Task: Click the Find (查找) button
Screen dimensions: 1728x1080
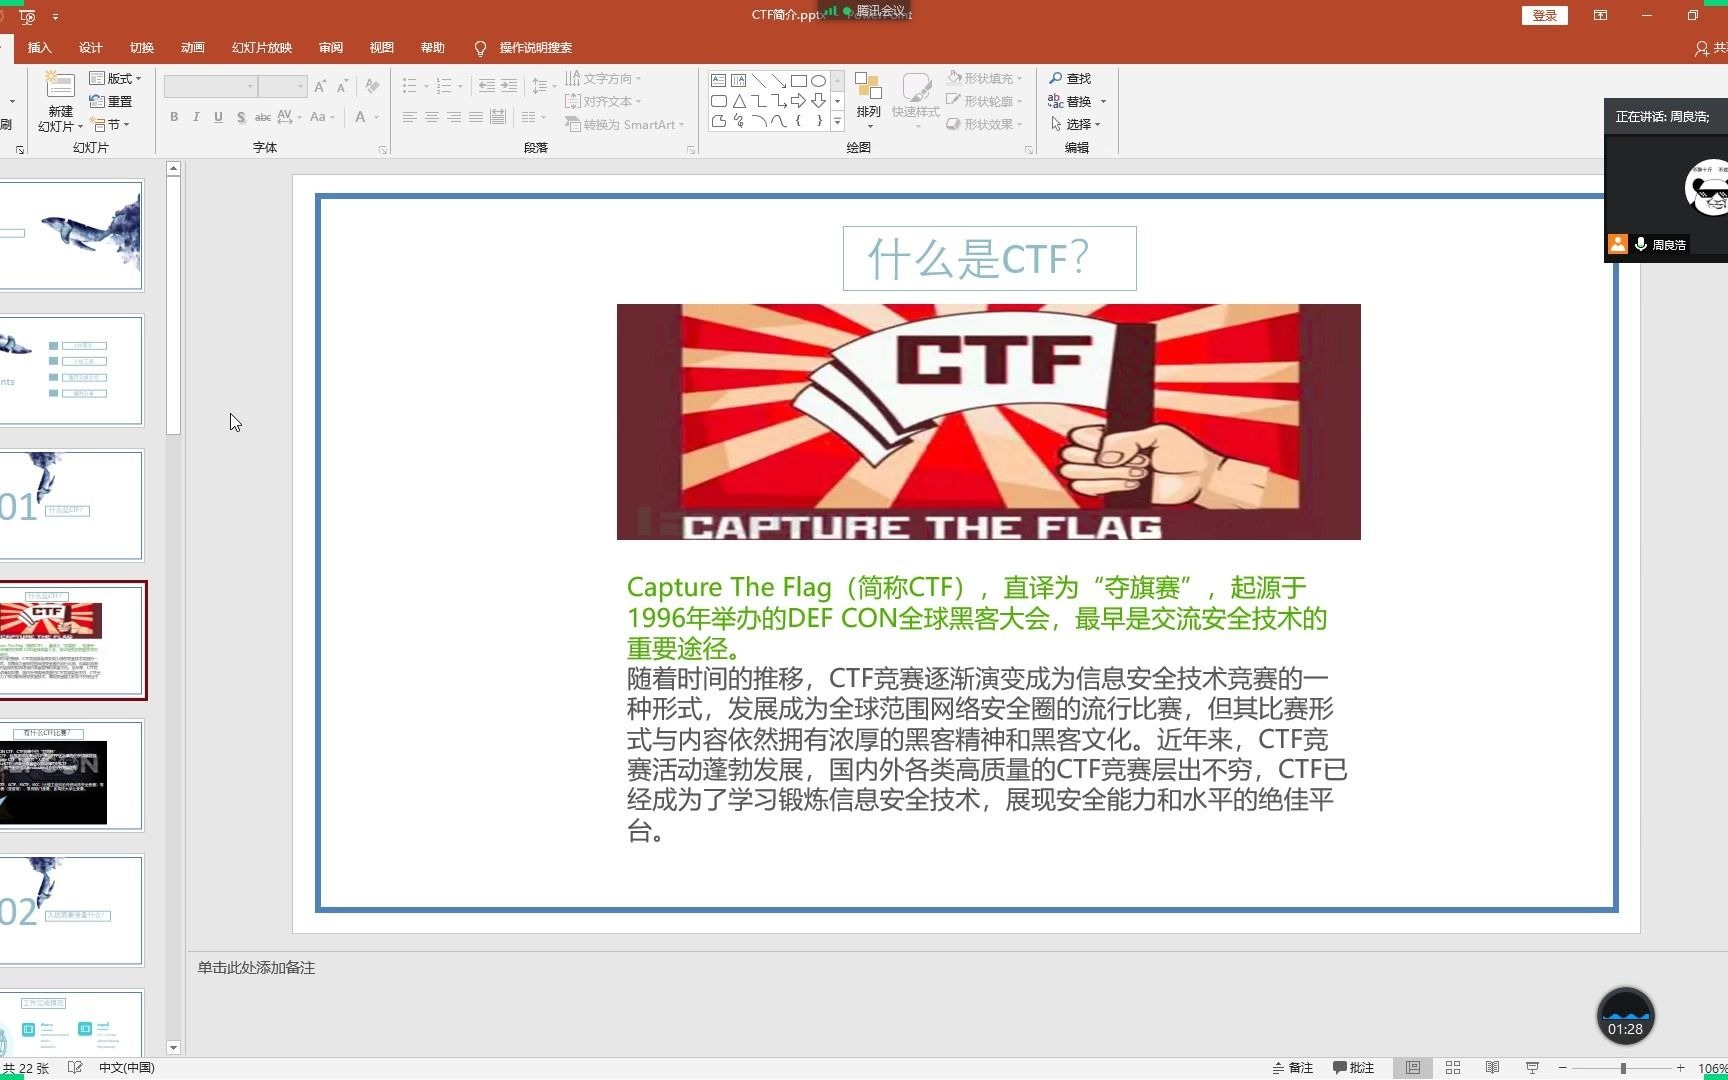Action: [1070, 78]
